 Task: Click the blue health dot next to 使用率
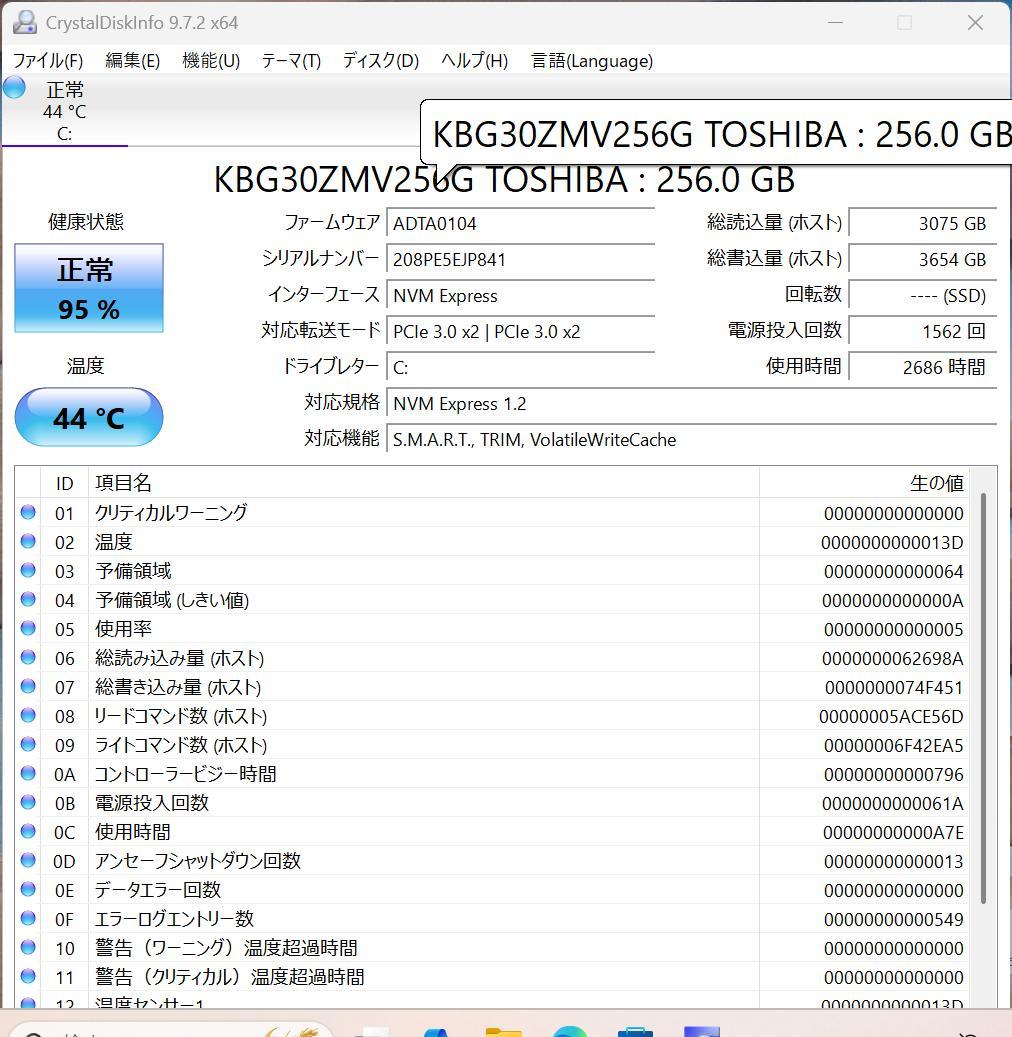point(29,629)
